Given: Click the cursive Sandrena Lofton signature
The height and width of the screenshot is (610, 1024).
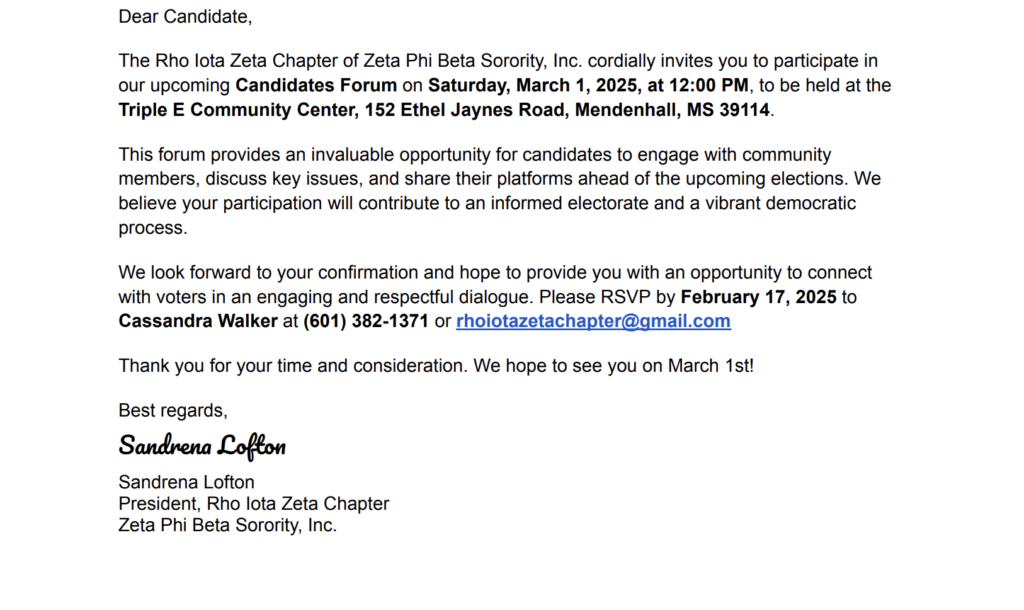Looking at the screenshot, I should point(202,446).
